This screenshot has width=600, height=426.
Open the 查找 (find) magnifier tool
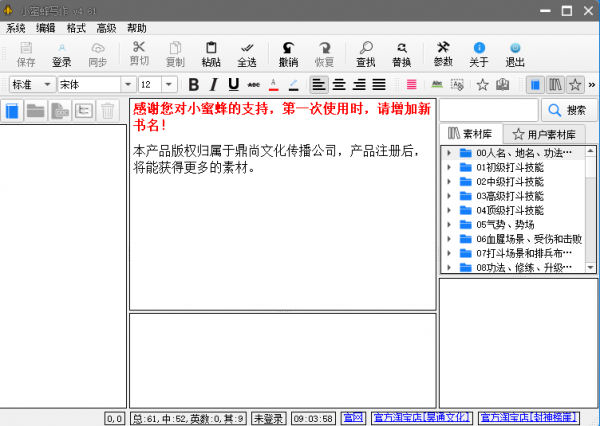tap(366, 53)
